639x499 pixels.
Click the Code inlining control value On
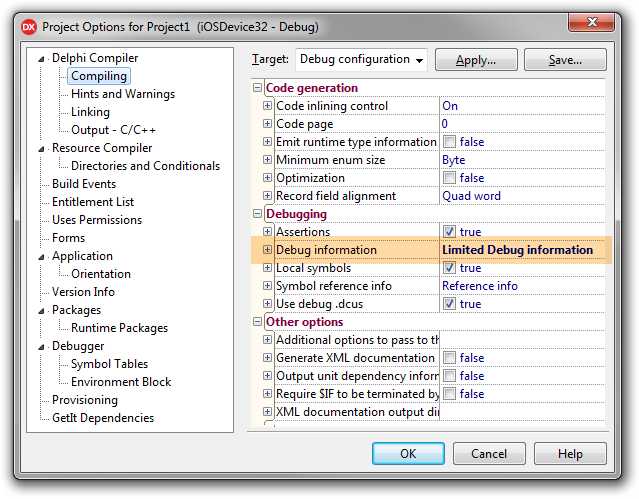point(450,106)
